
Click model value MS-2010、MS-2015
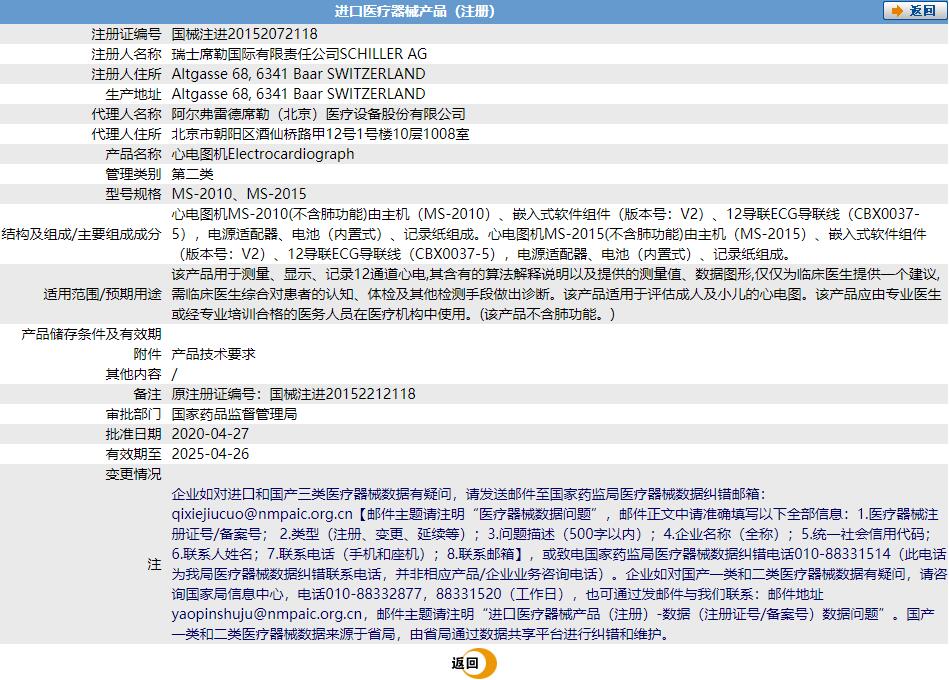239,194
